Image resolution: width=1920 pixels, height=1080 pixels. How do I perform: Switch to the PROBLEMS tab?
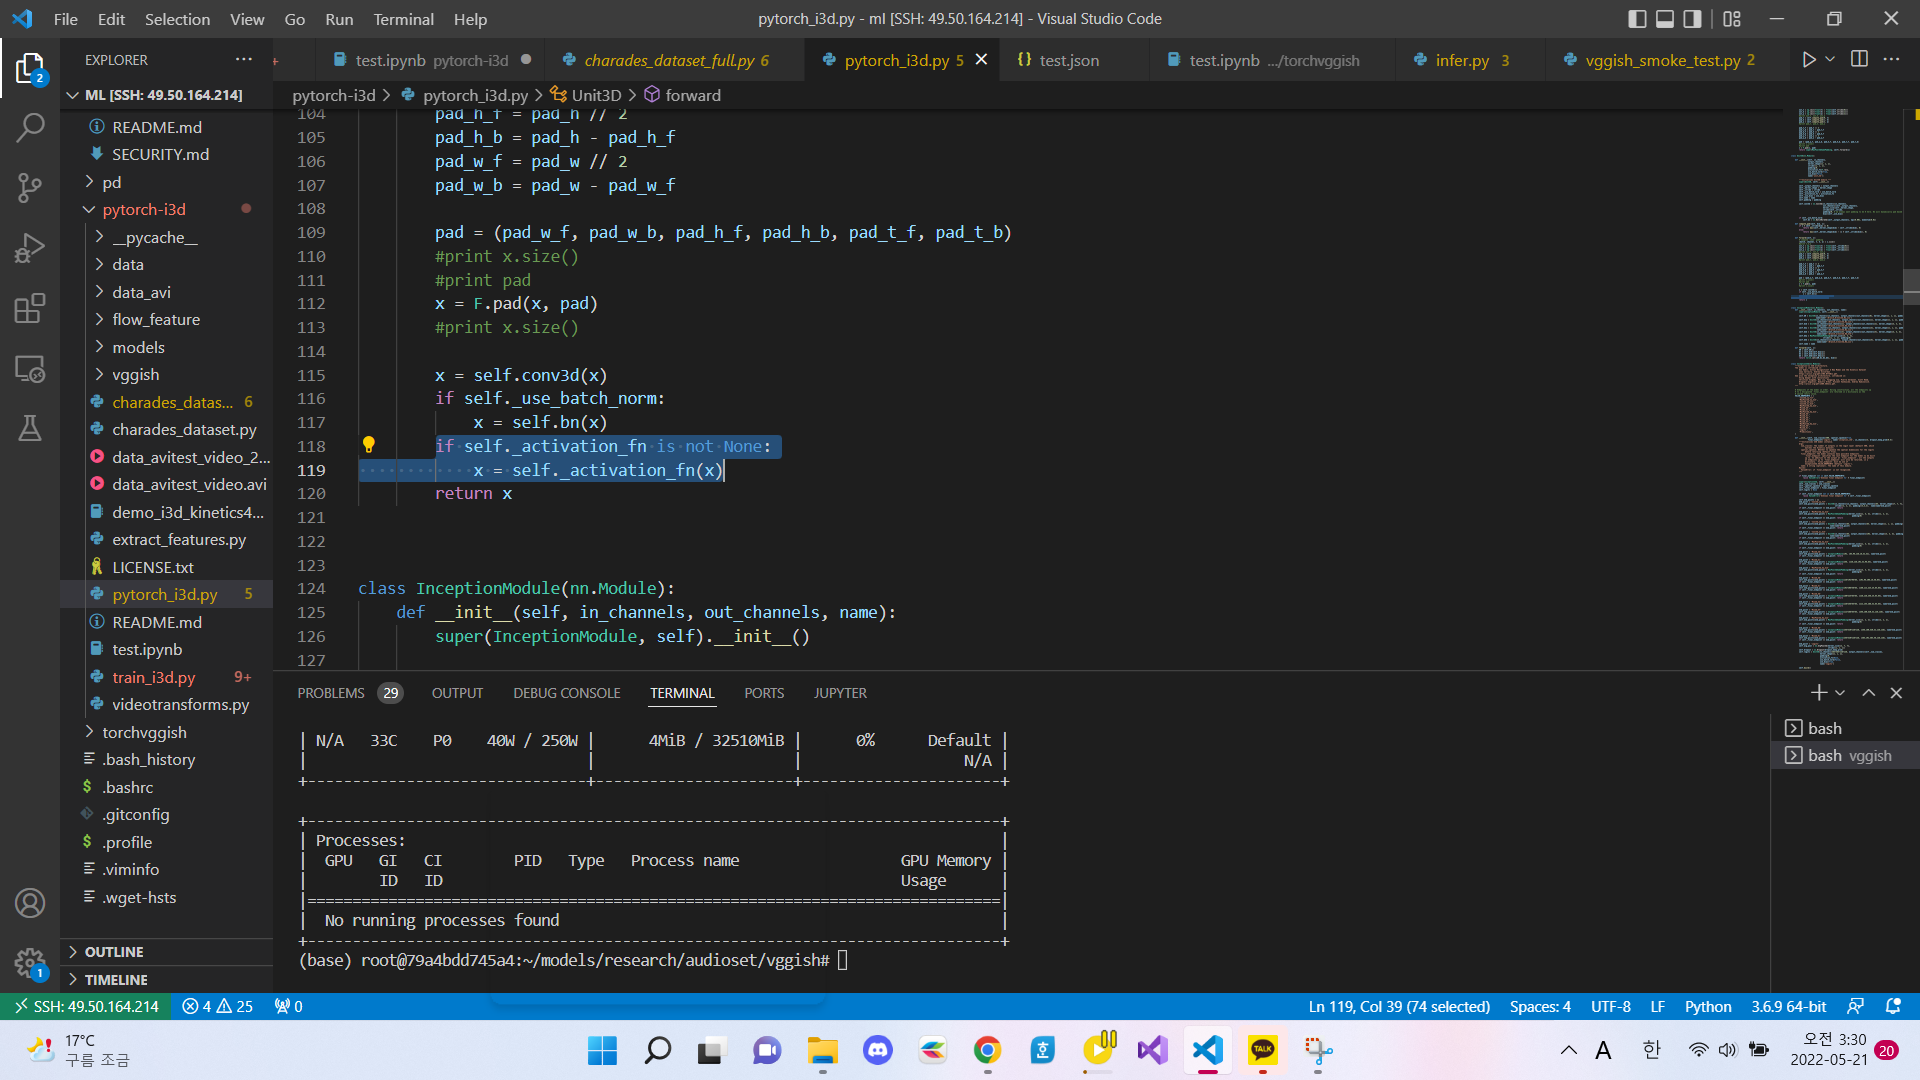tap(331, 692)
